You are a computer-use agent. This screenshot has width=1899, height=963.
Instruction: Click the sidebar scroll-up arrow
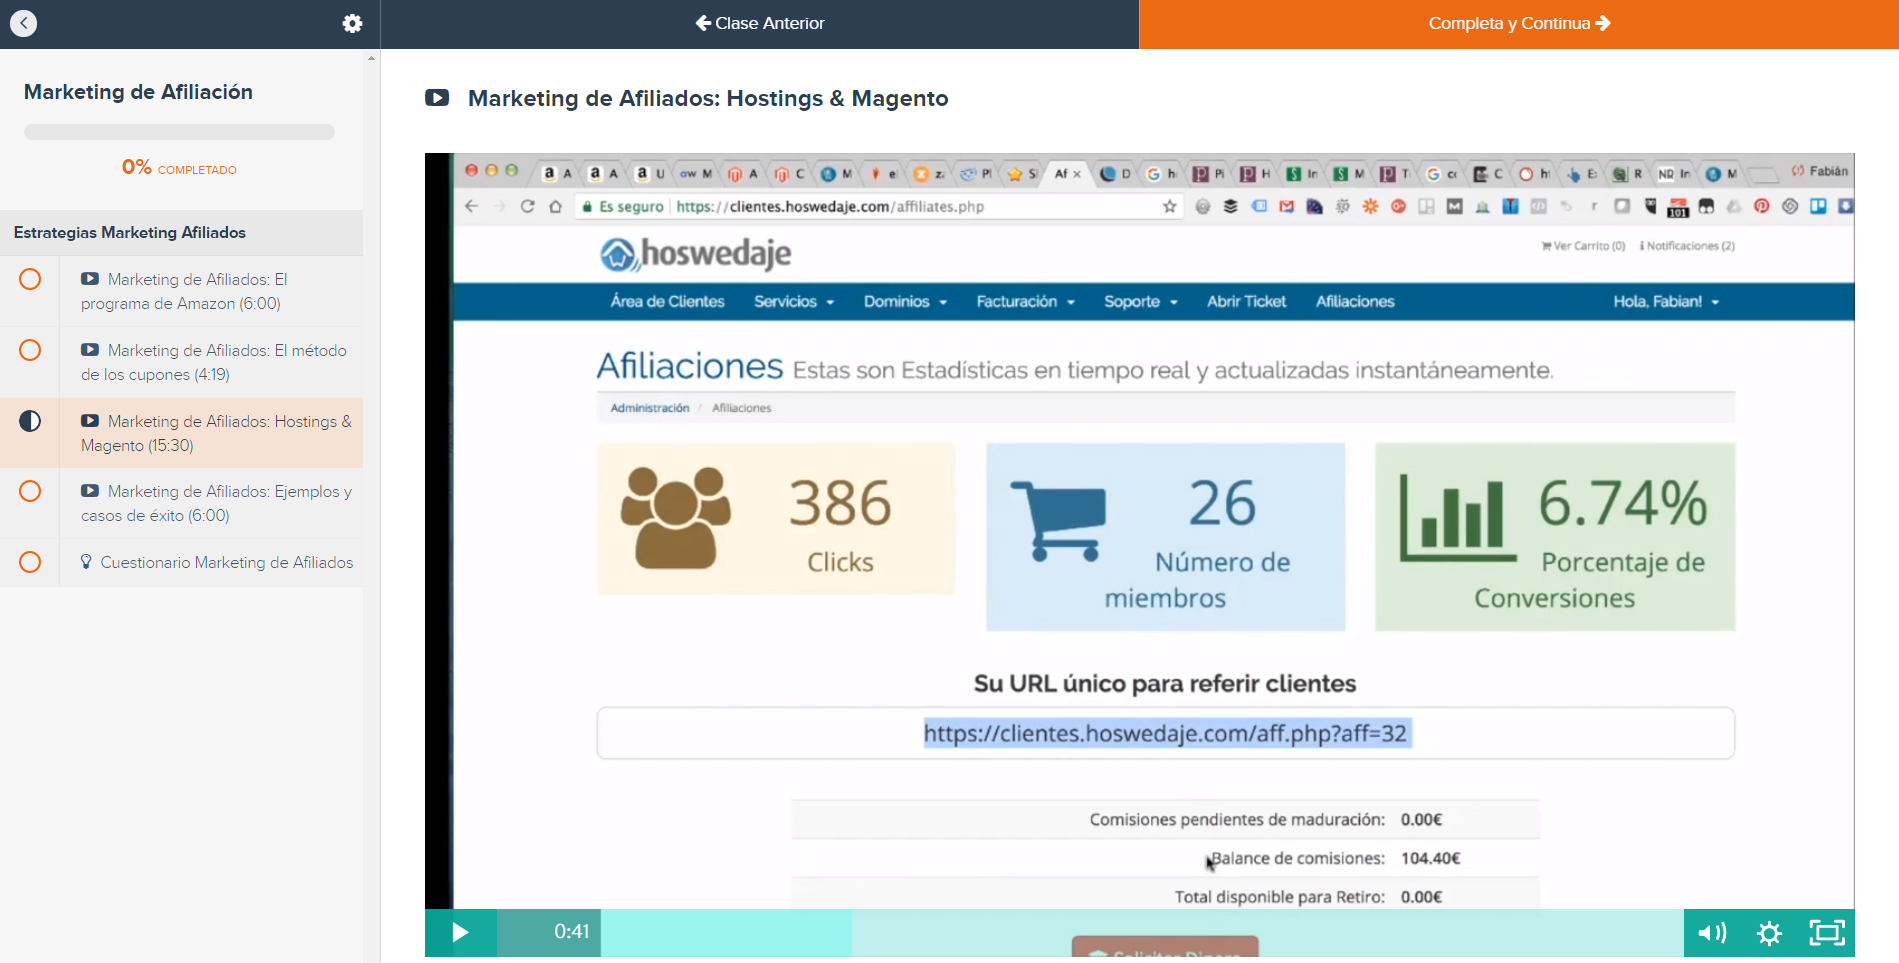pyautogui.click(x=372, y=58)
